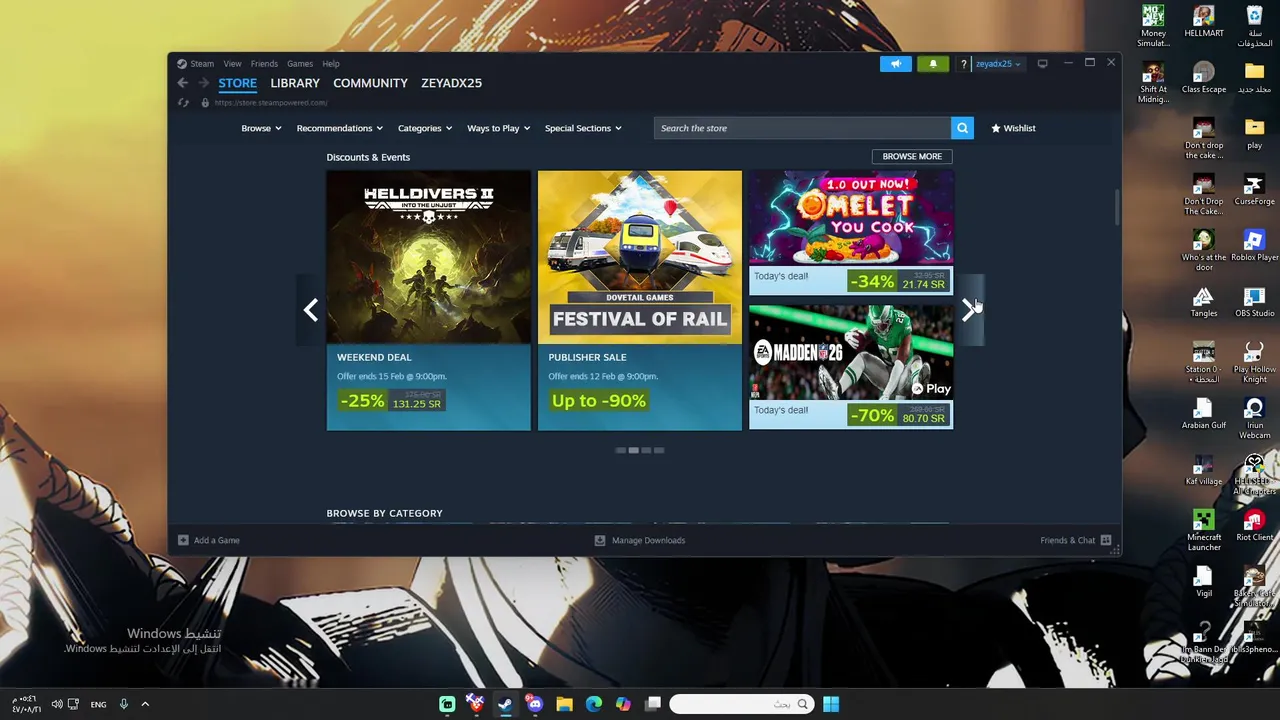Open the Games menu
1280x720 pixels.
click(x=300, y=64)
